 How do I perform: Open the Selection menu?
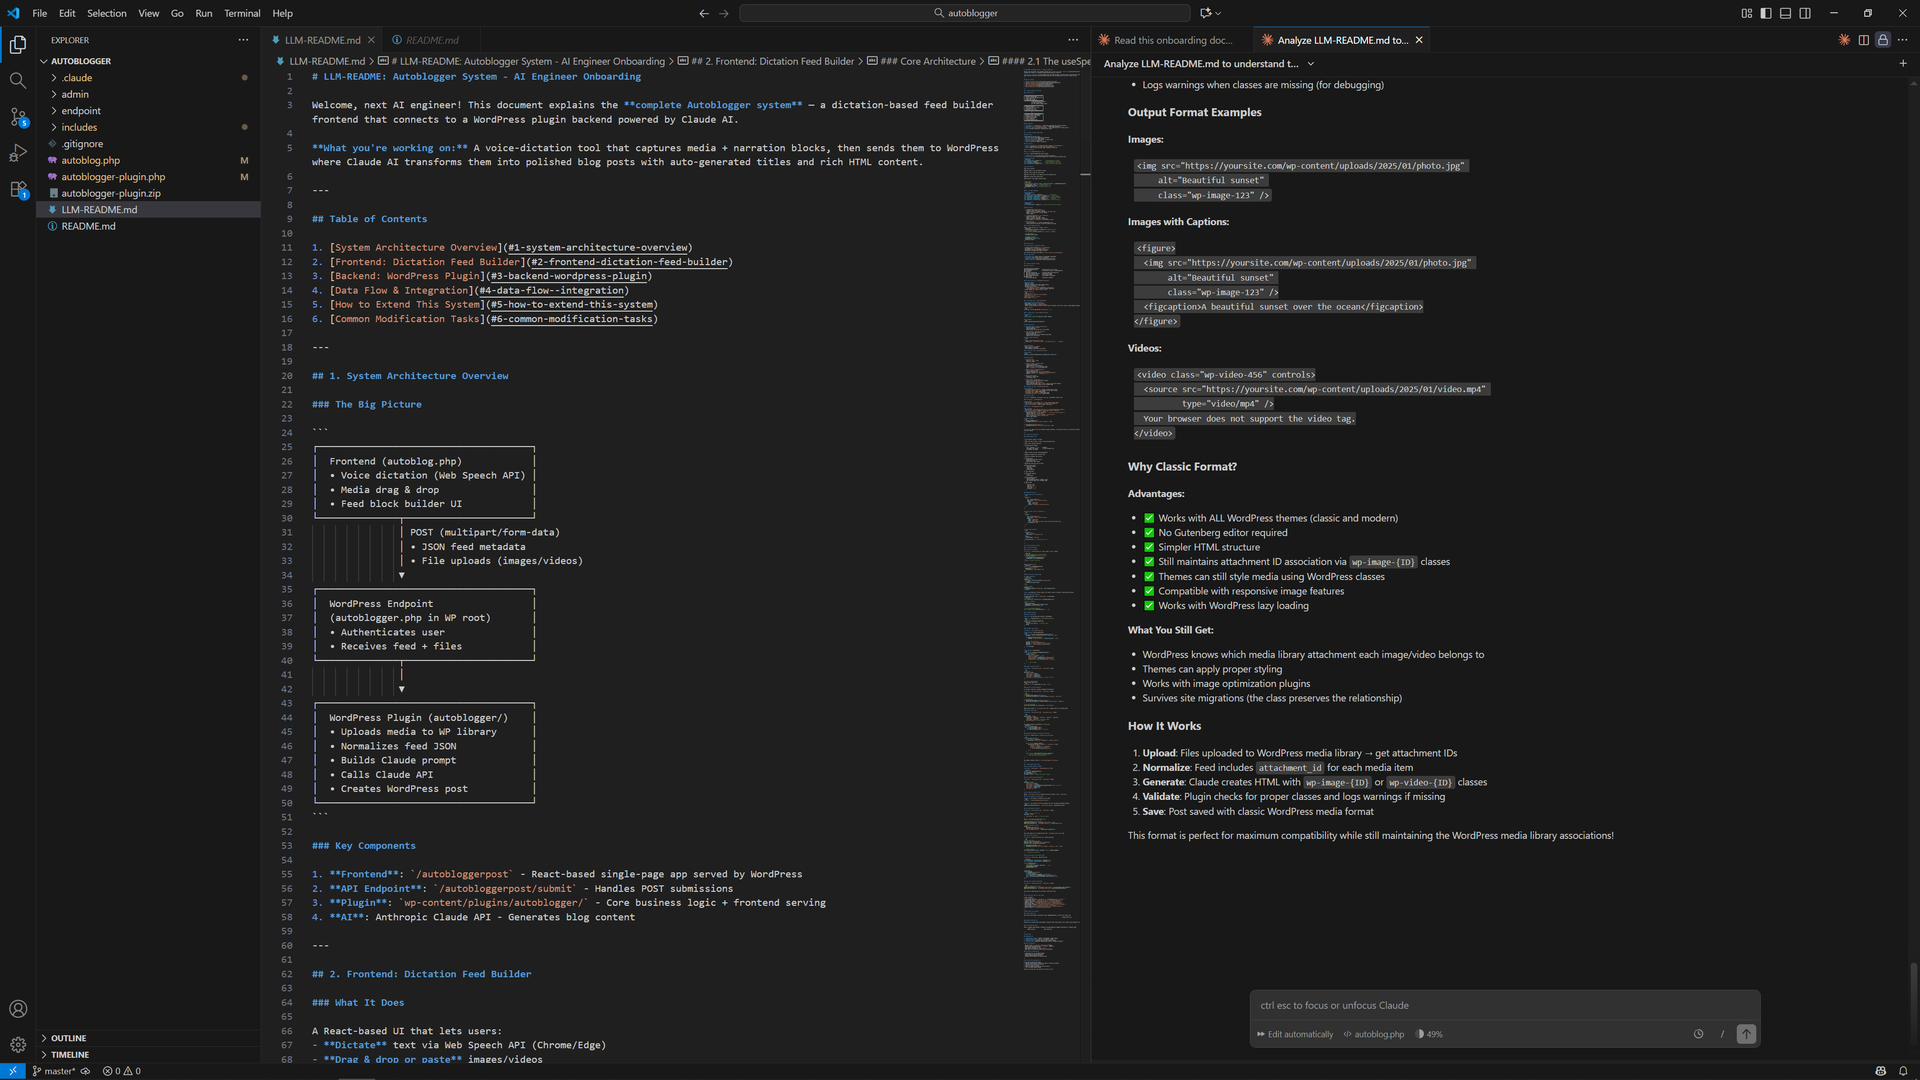point(107,13)
